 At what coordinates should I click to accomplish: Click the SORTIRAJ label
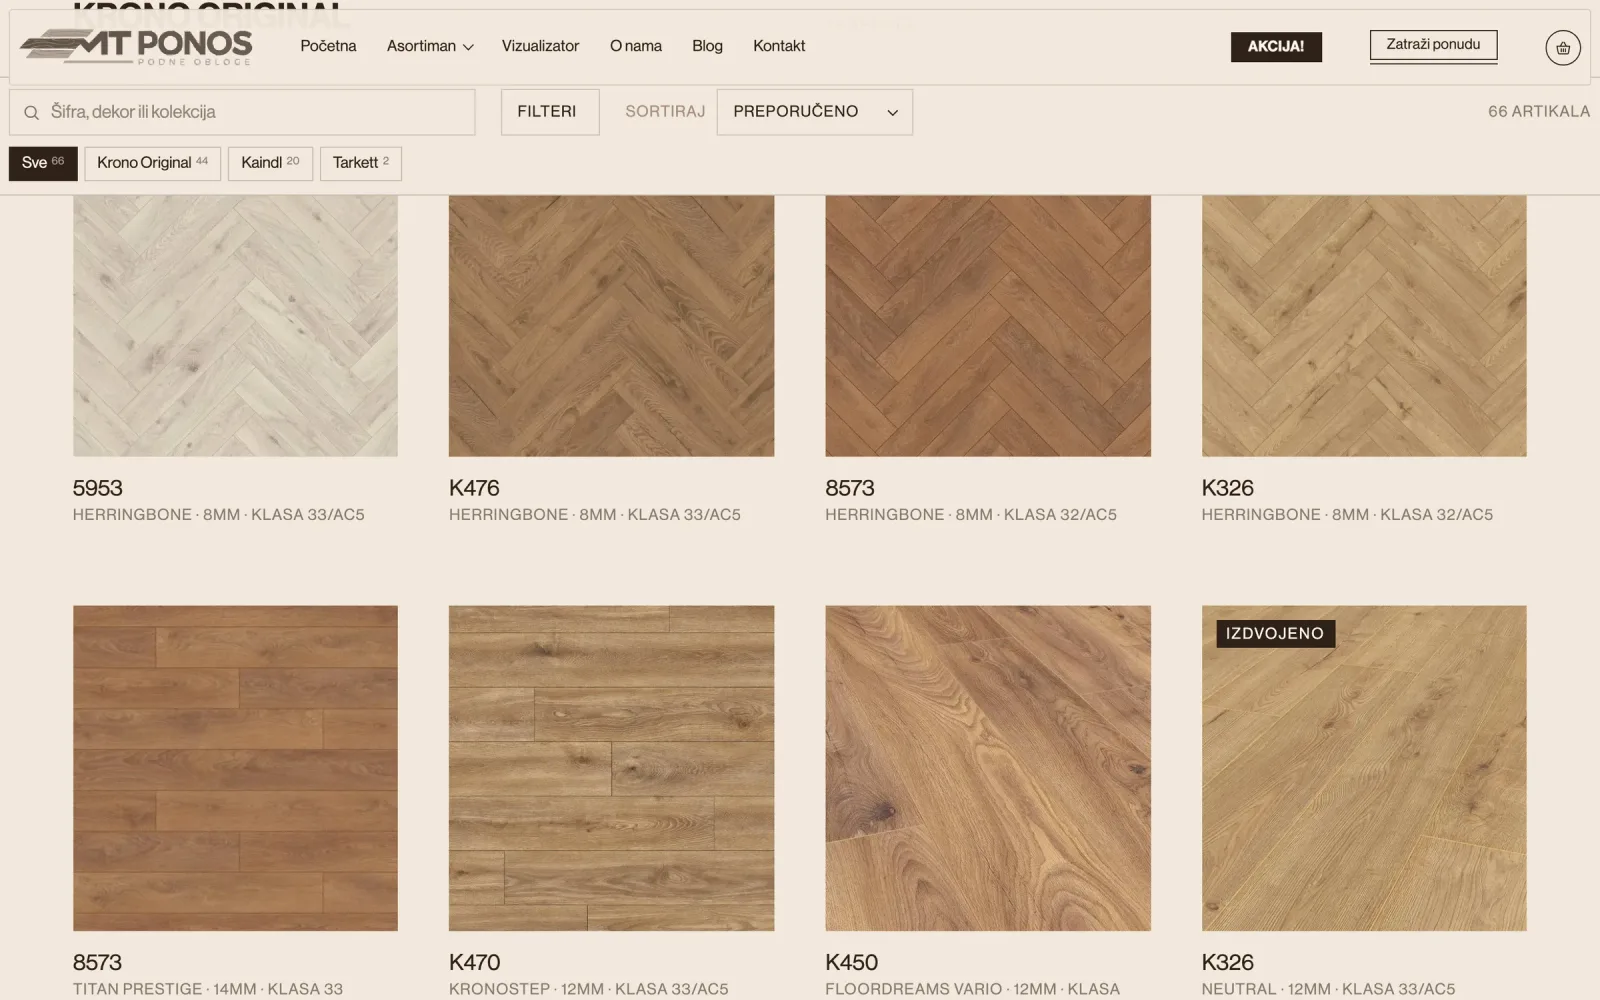[x=665, y=112]
